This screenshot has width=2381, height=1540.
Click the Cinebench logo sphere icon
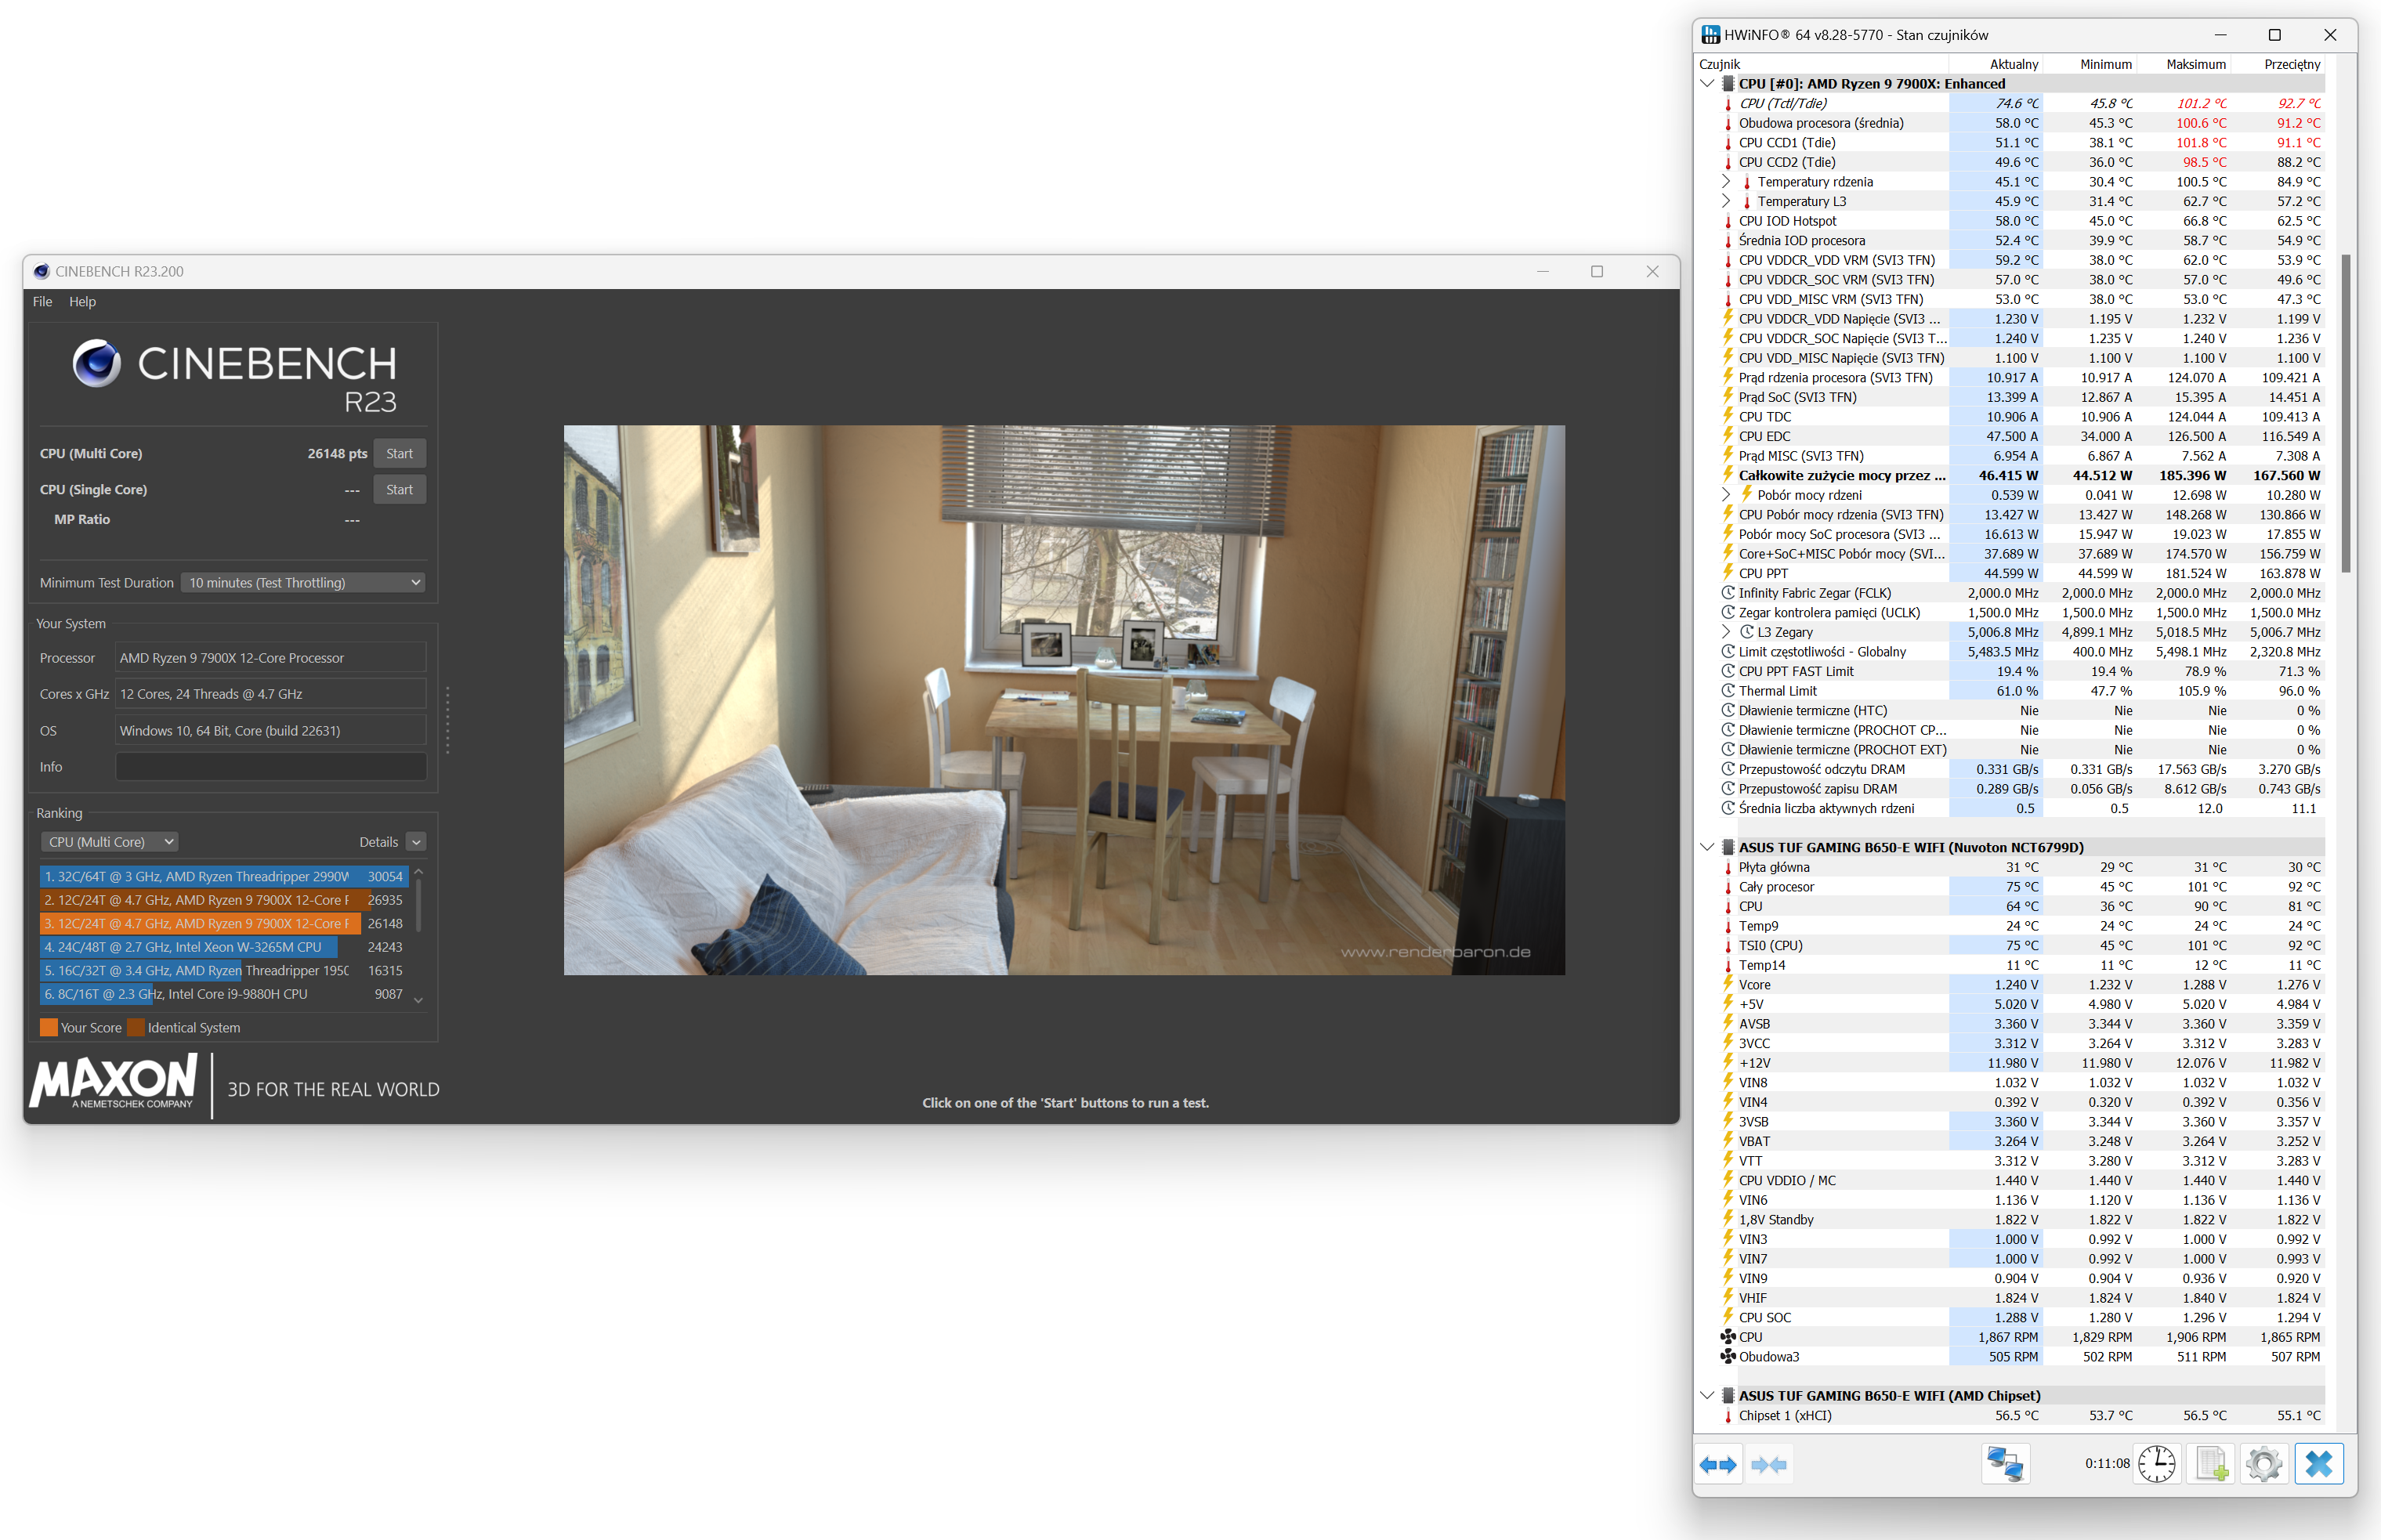point(97,363)
